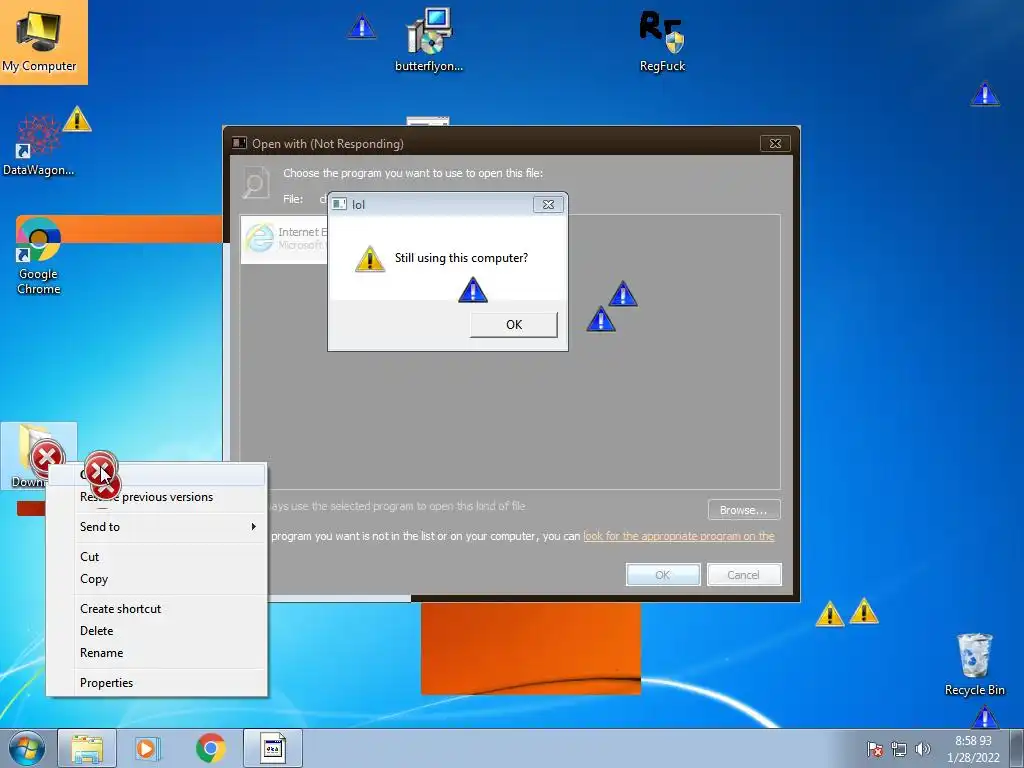The image size is (1024, 768).
Task: Click the yellow warning icon in lol dialog
Action: click(370, 259)
